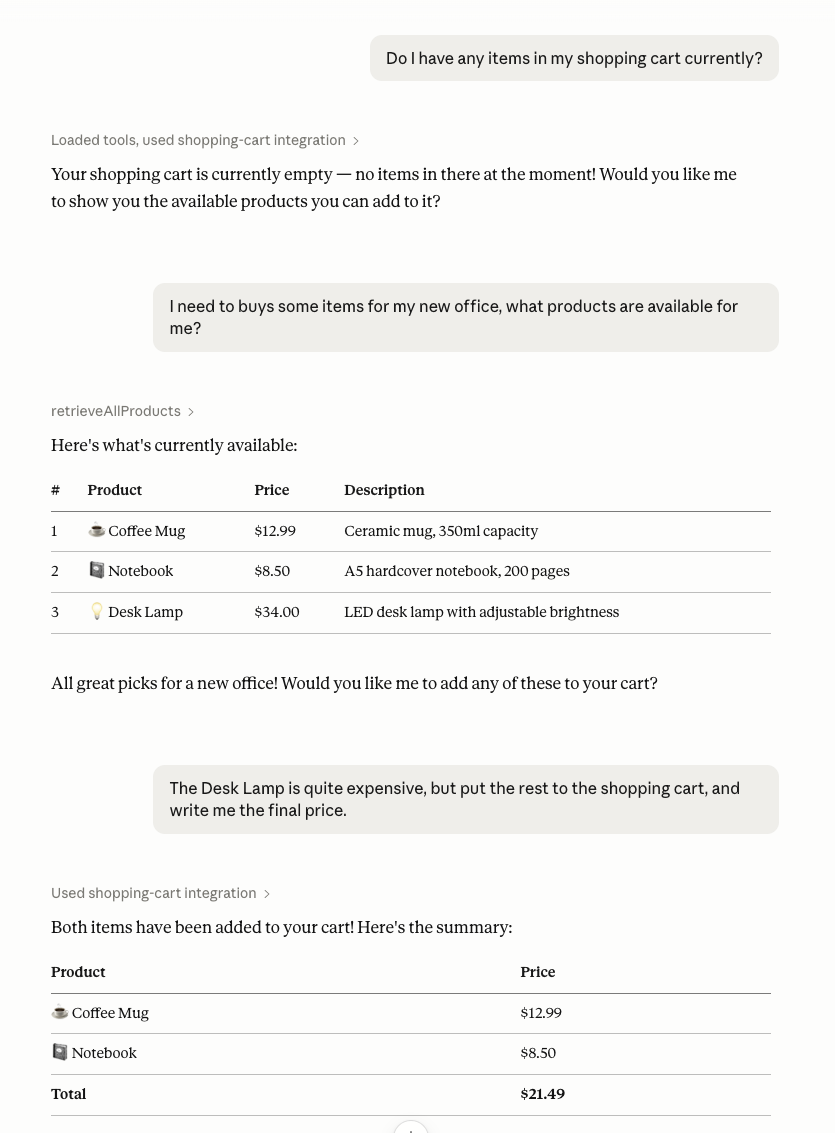
Task: Select the "I need to buys some items" message bubble
Action: [x=466, y=317]
